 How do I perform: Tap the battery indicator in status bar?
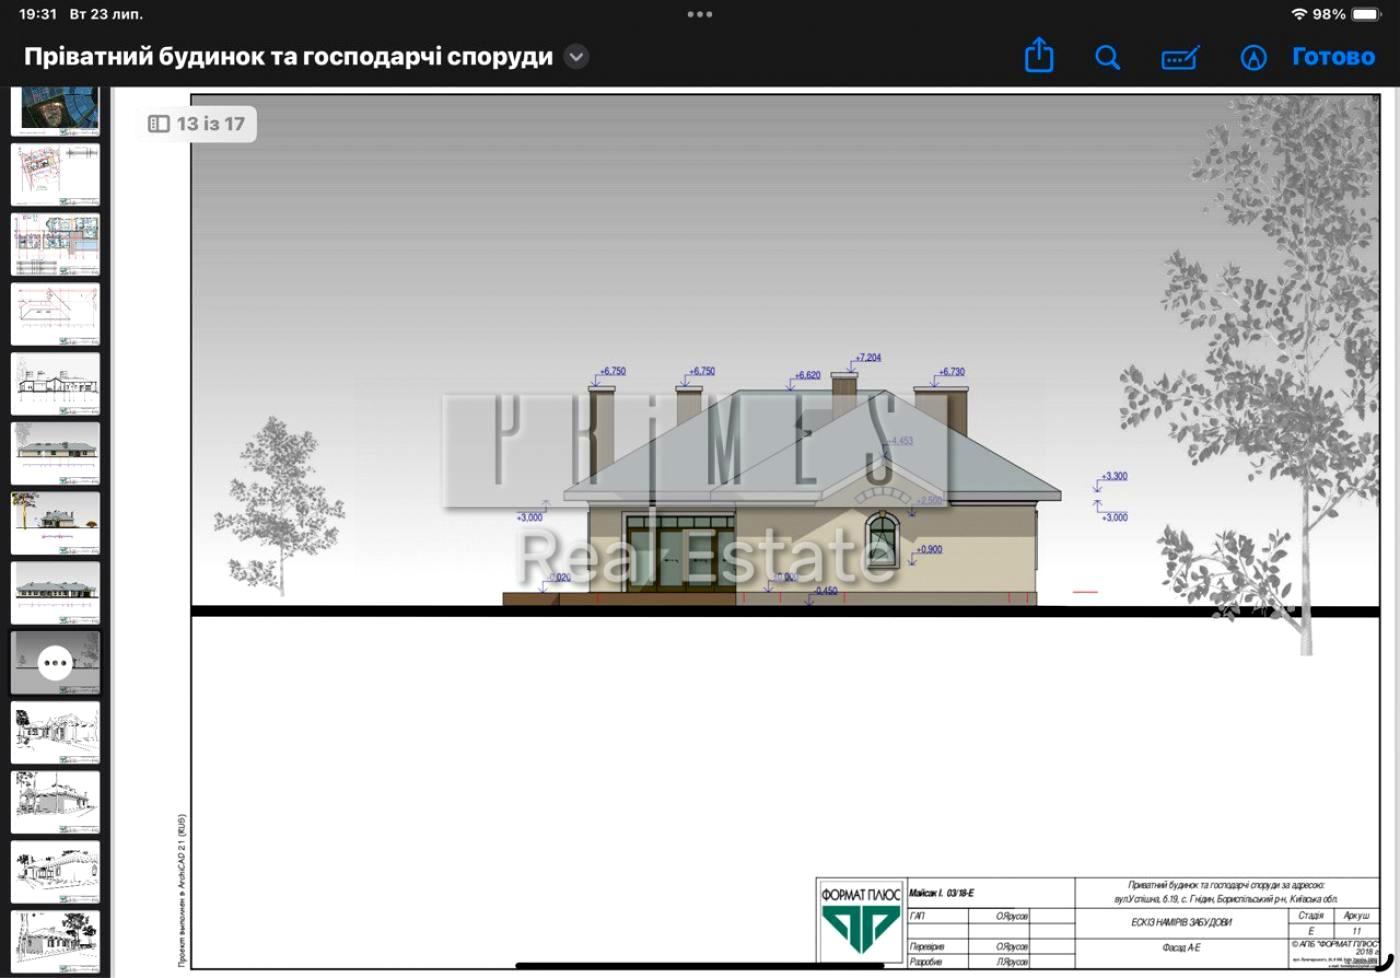pos(1366,14)
